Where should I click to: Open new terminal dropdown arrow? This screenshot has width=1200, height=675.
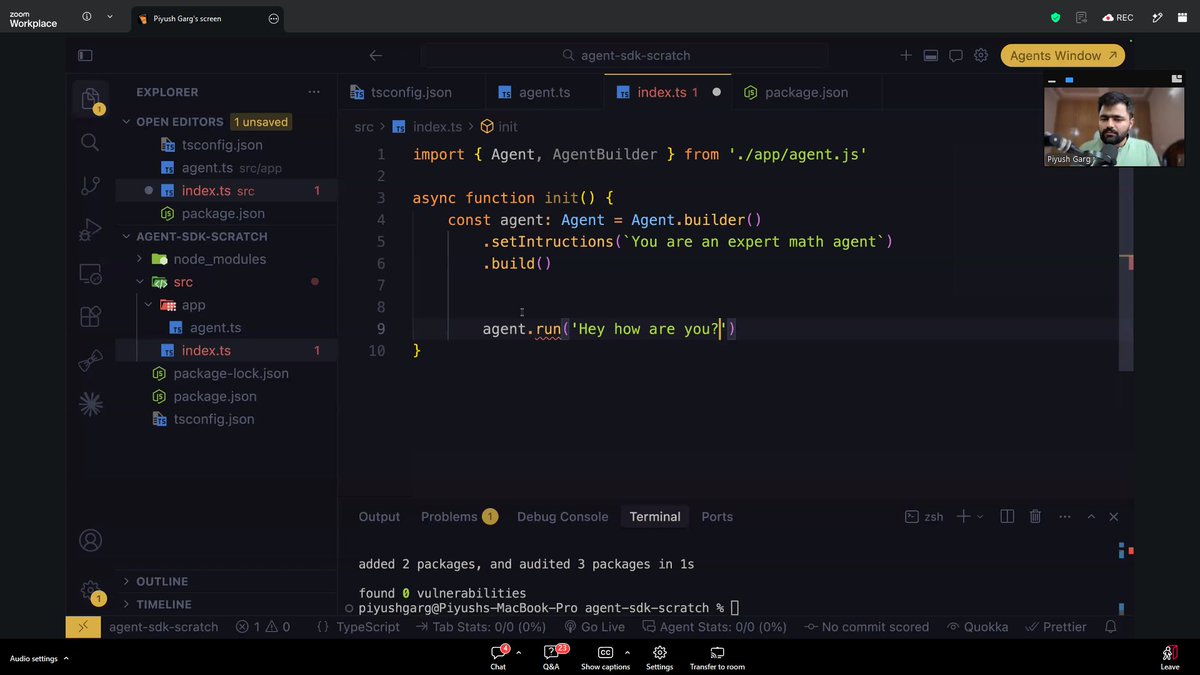coord(980,517)
